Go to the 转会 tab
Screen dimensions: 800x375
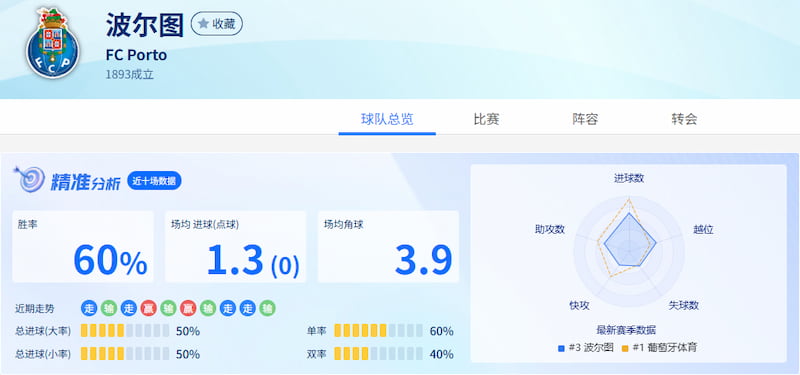(x=684, y=119)
